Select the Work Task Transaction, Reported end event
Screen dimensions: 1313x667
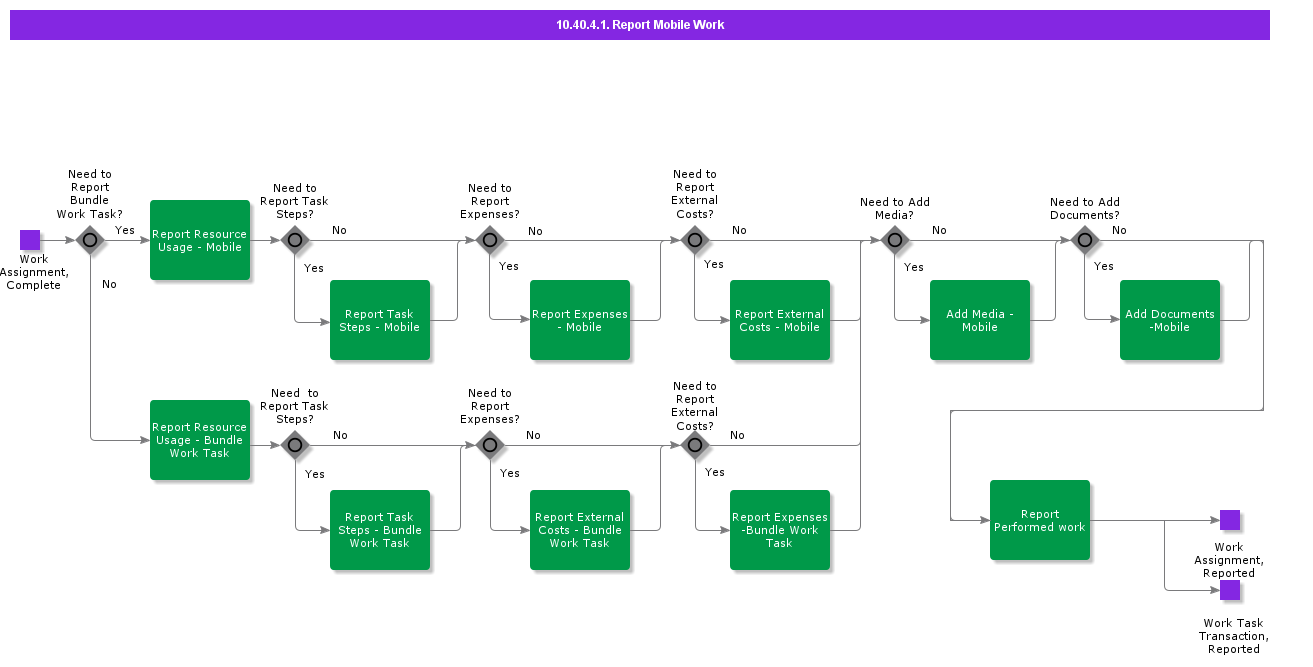[x=1229, y=590]
